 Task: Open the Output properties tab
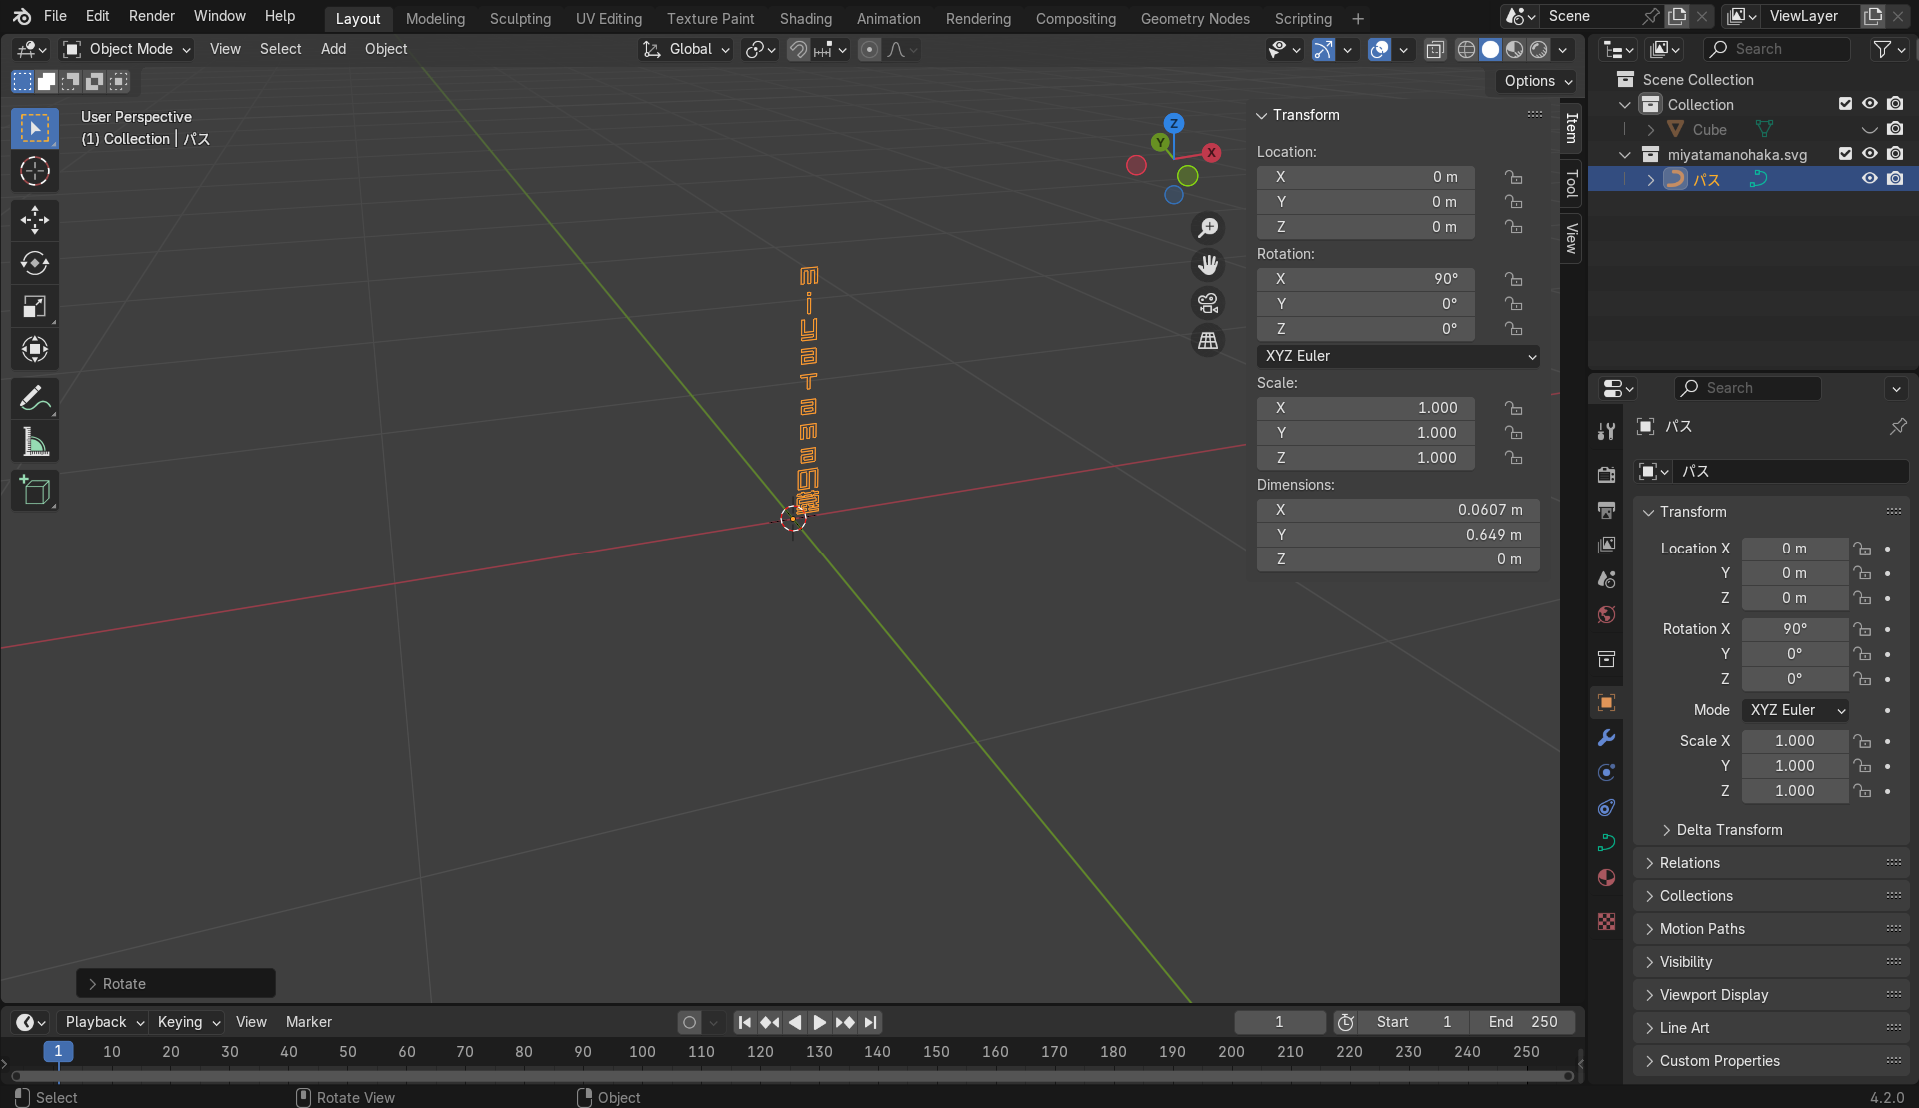1606,510
